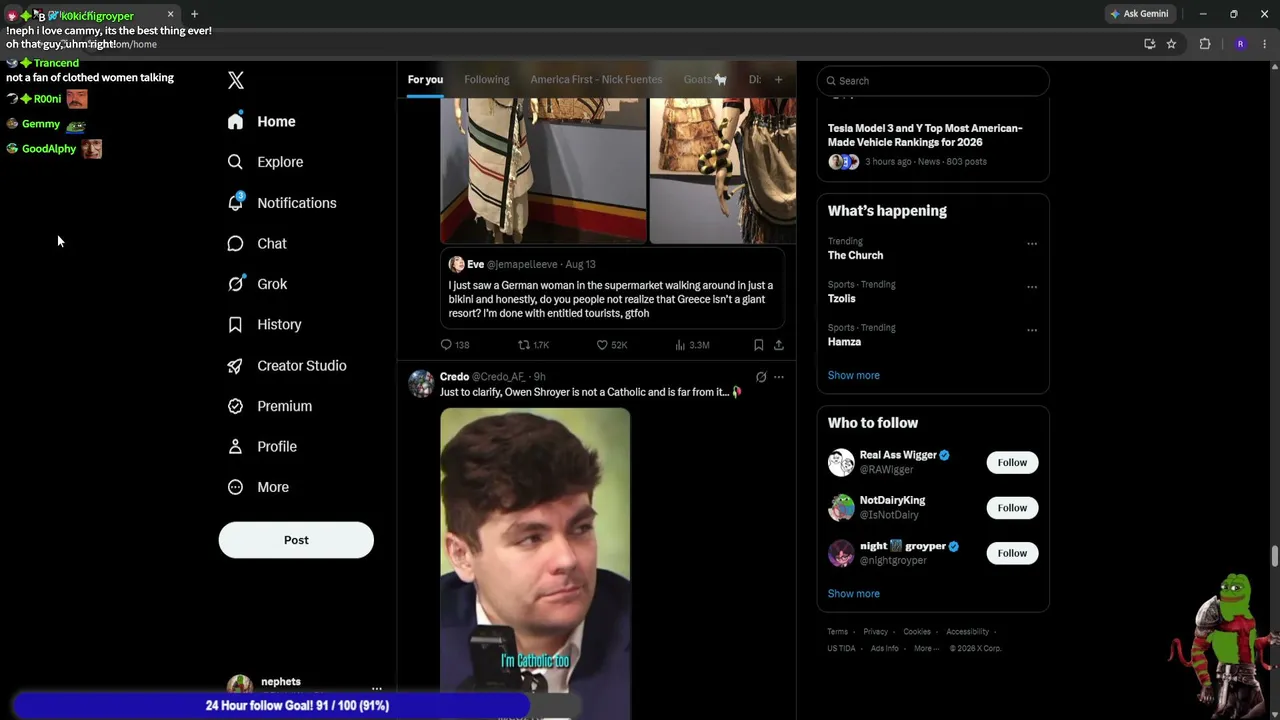Go to Profile in the sidebar

click(262, 447)
